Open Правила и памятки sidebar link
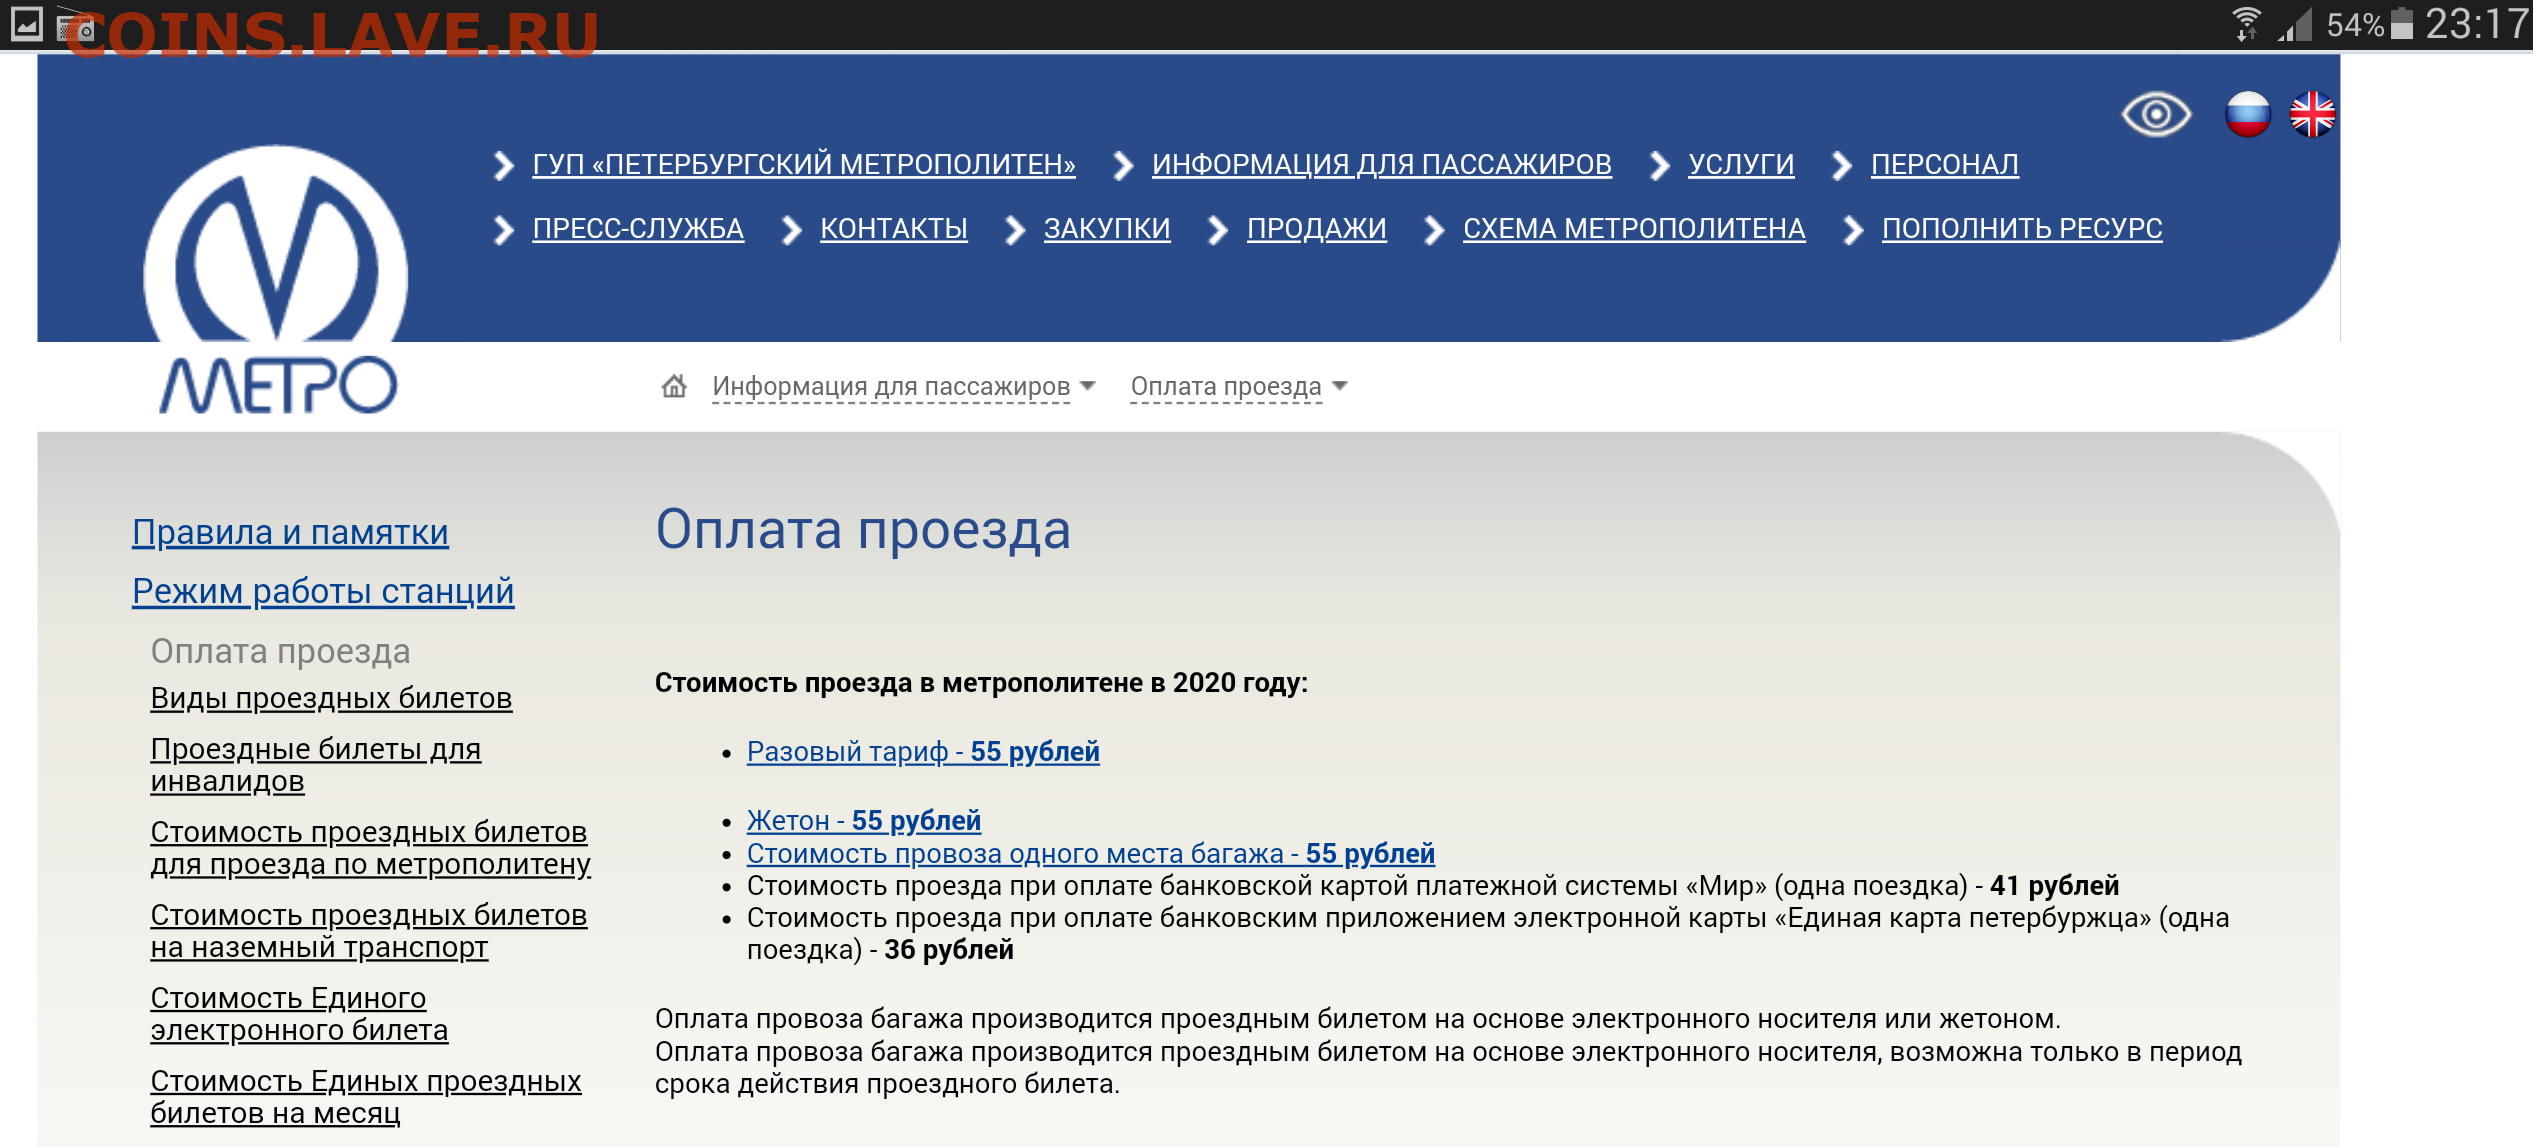The image size is (2533, 1147). pos(290,533)
